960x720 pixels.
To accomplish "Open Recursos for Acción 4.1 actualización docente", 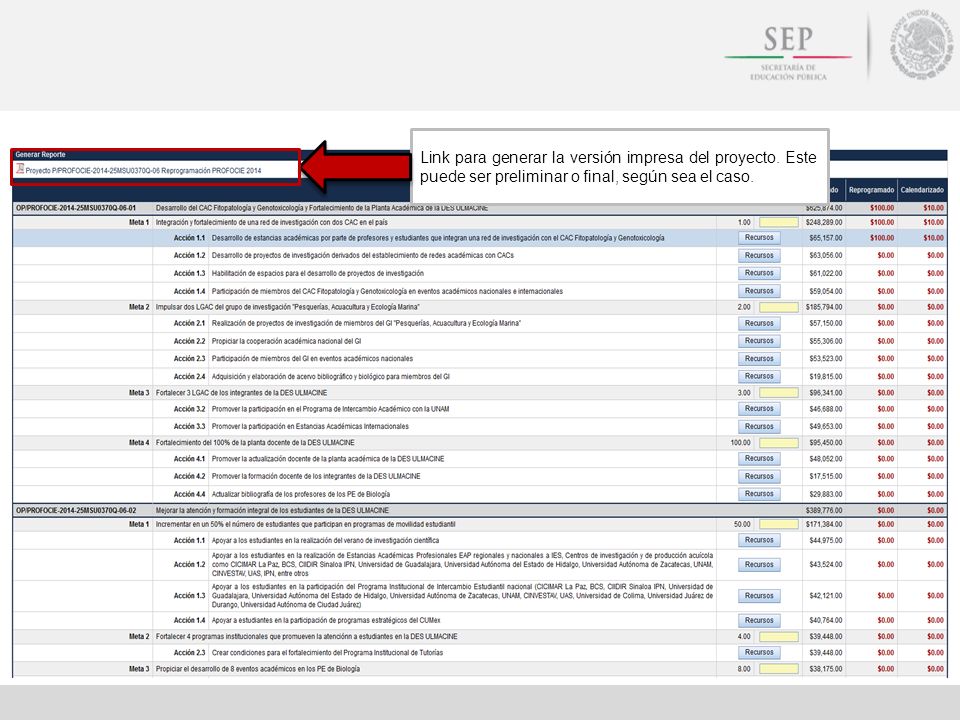I will [x=759, y=459].
